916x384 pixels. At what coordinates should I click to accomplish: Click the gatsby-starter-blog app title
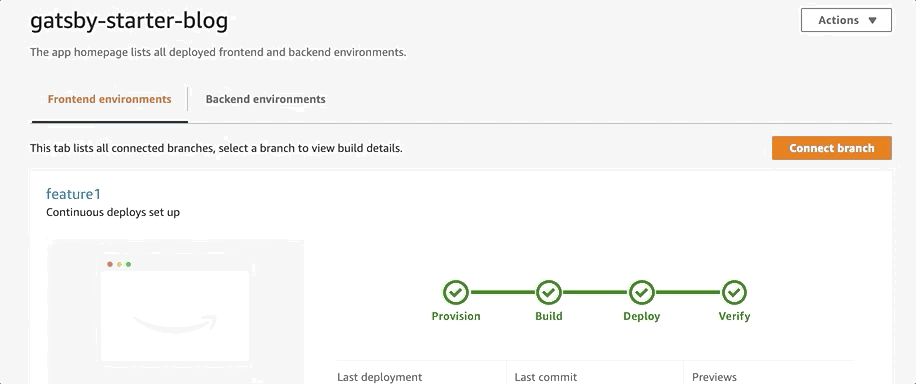point(129,22)
